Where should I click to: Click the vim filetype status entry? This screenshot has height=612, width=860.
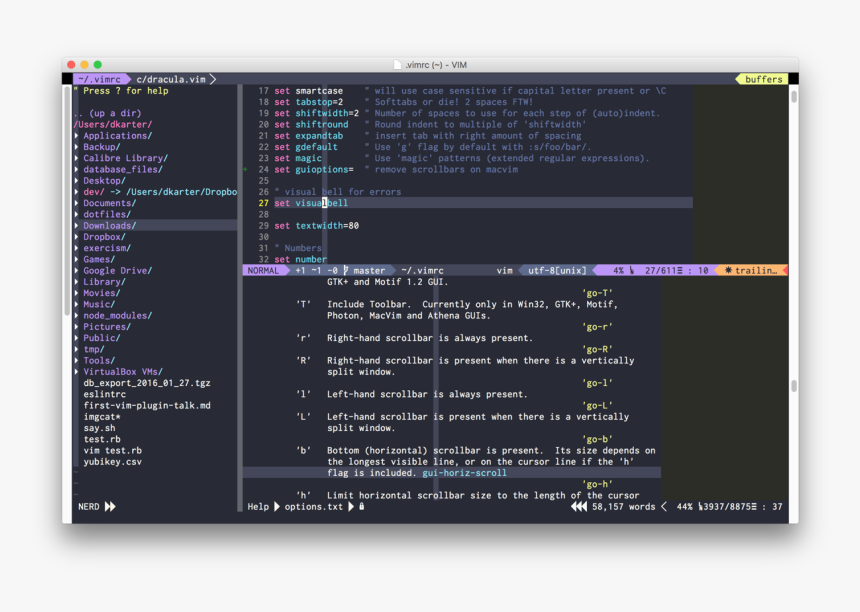click(505, 270)
